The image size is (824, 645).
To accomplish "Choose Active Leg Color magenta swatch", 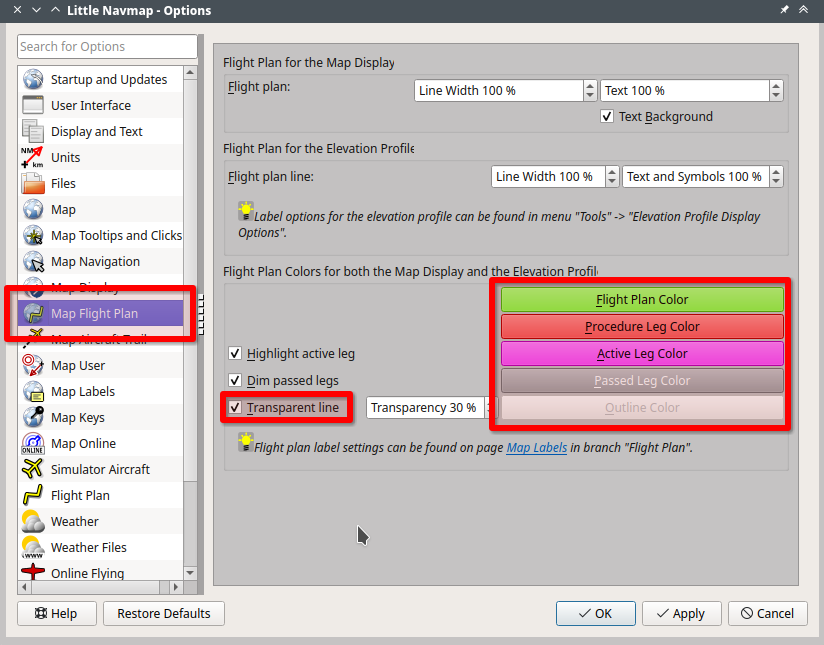I will coord(642,353).
